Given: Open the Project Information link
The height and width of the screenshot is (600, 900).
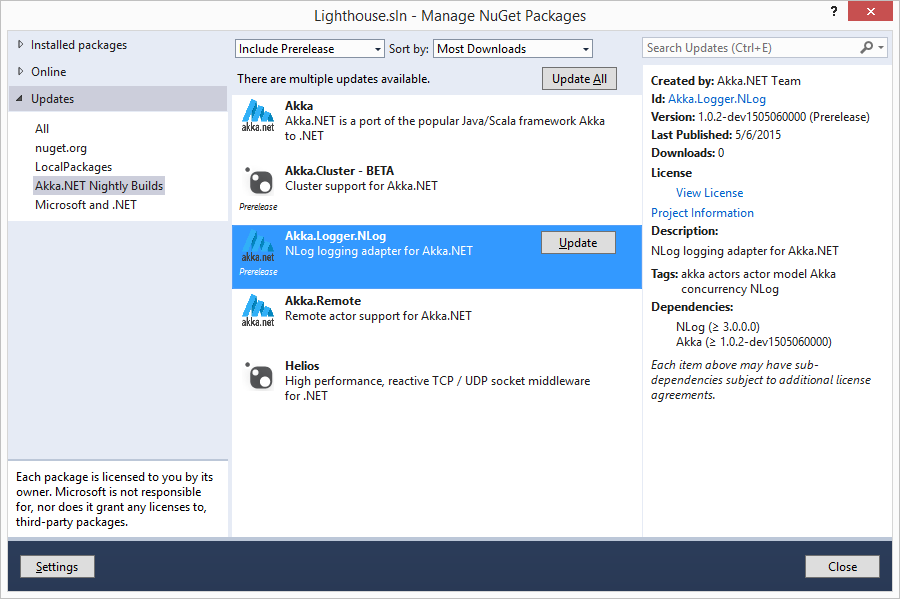Looking at the screenshot, I should click(702, 213).
